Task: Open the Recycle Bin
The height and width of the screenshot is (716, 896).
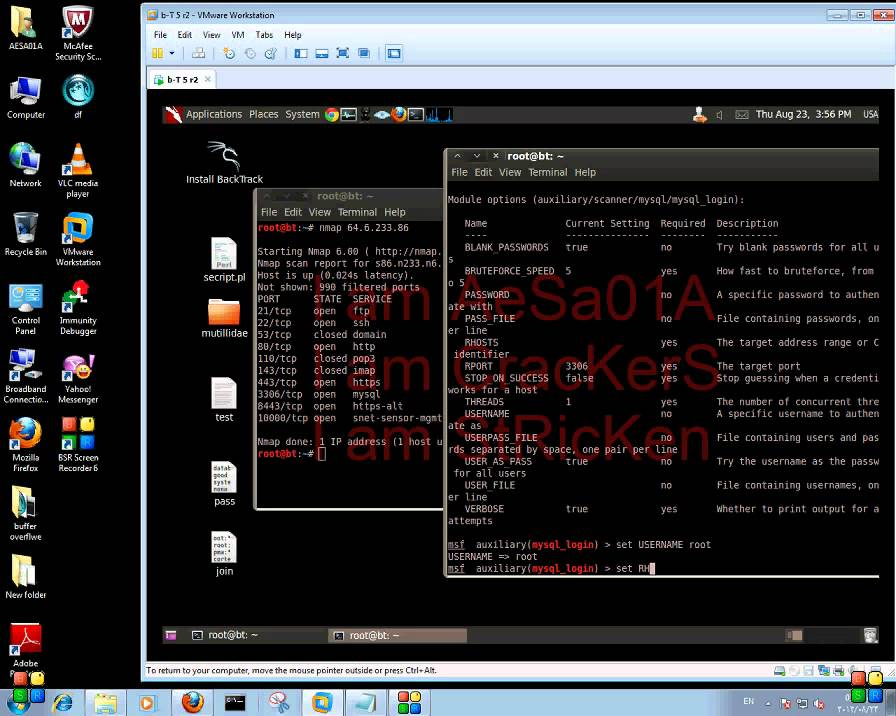Action: [x=26, y=234]
